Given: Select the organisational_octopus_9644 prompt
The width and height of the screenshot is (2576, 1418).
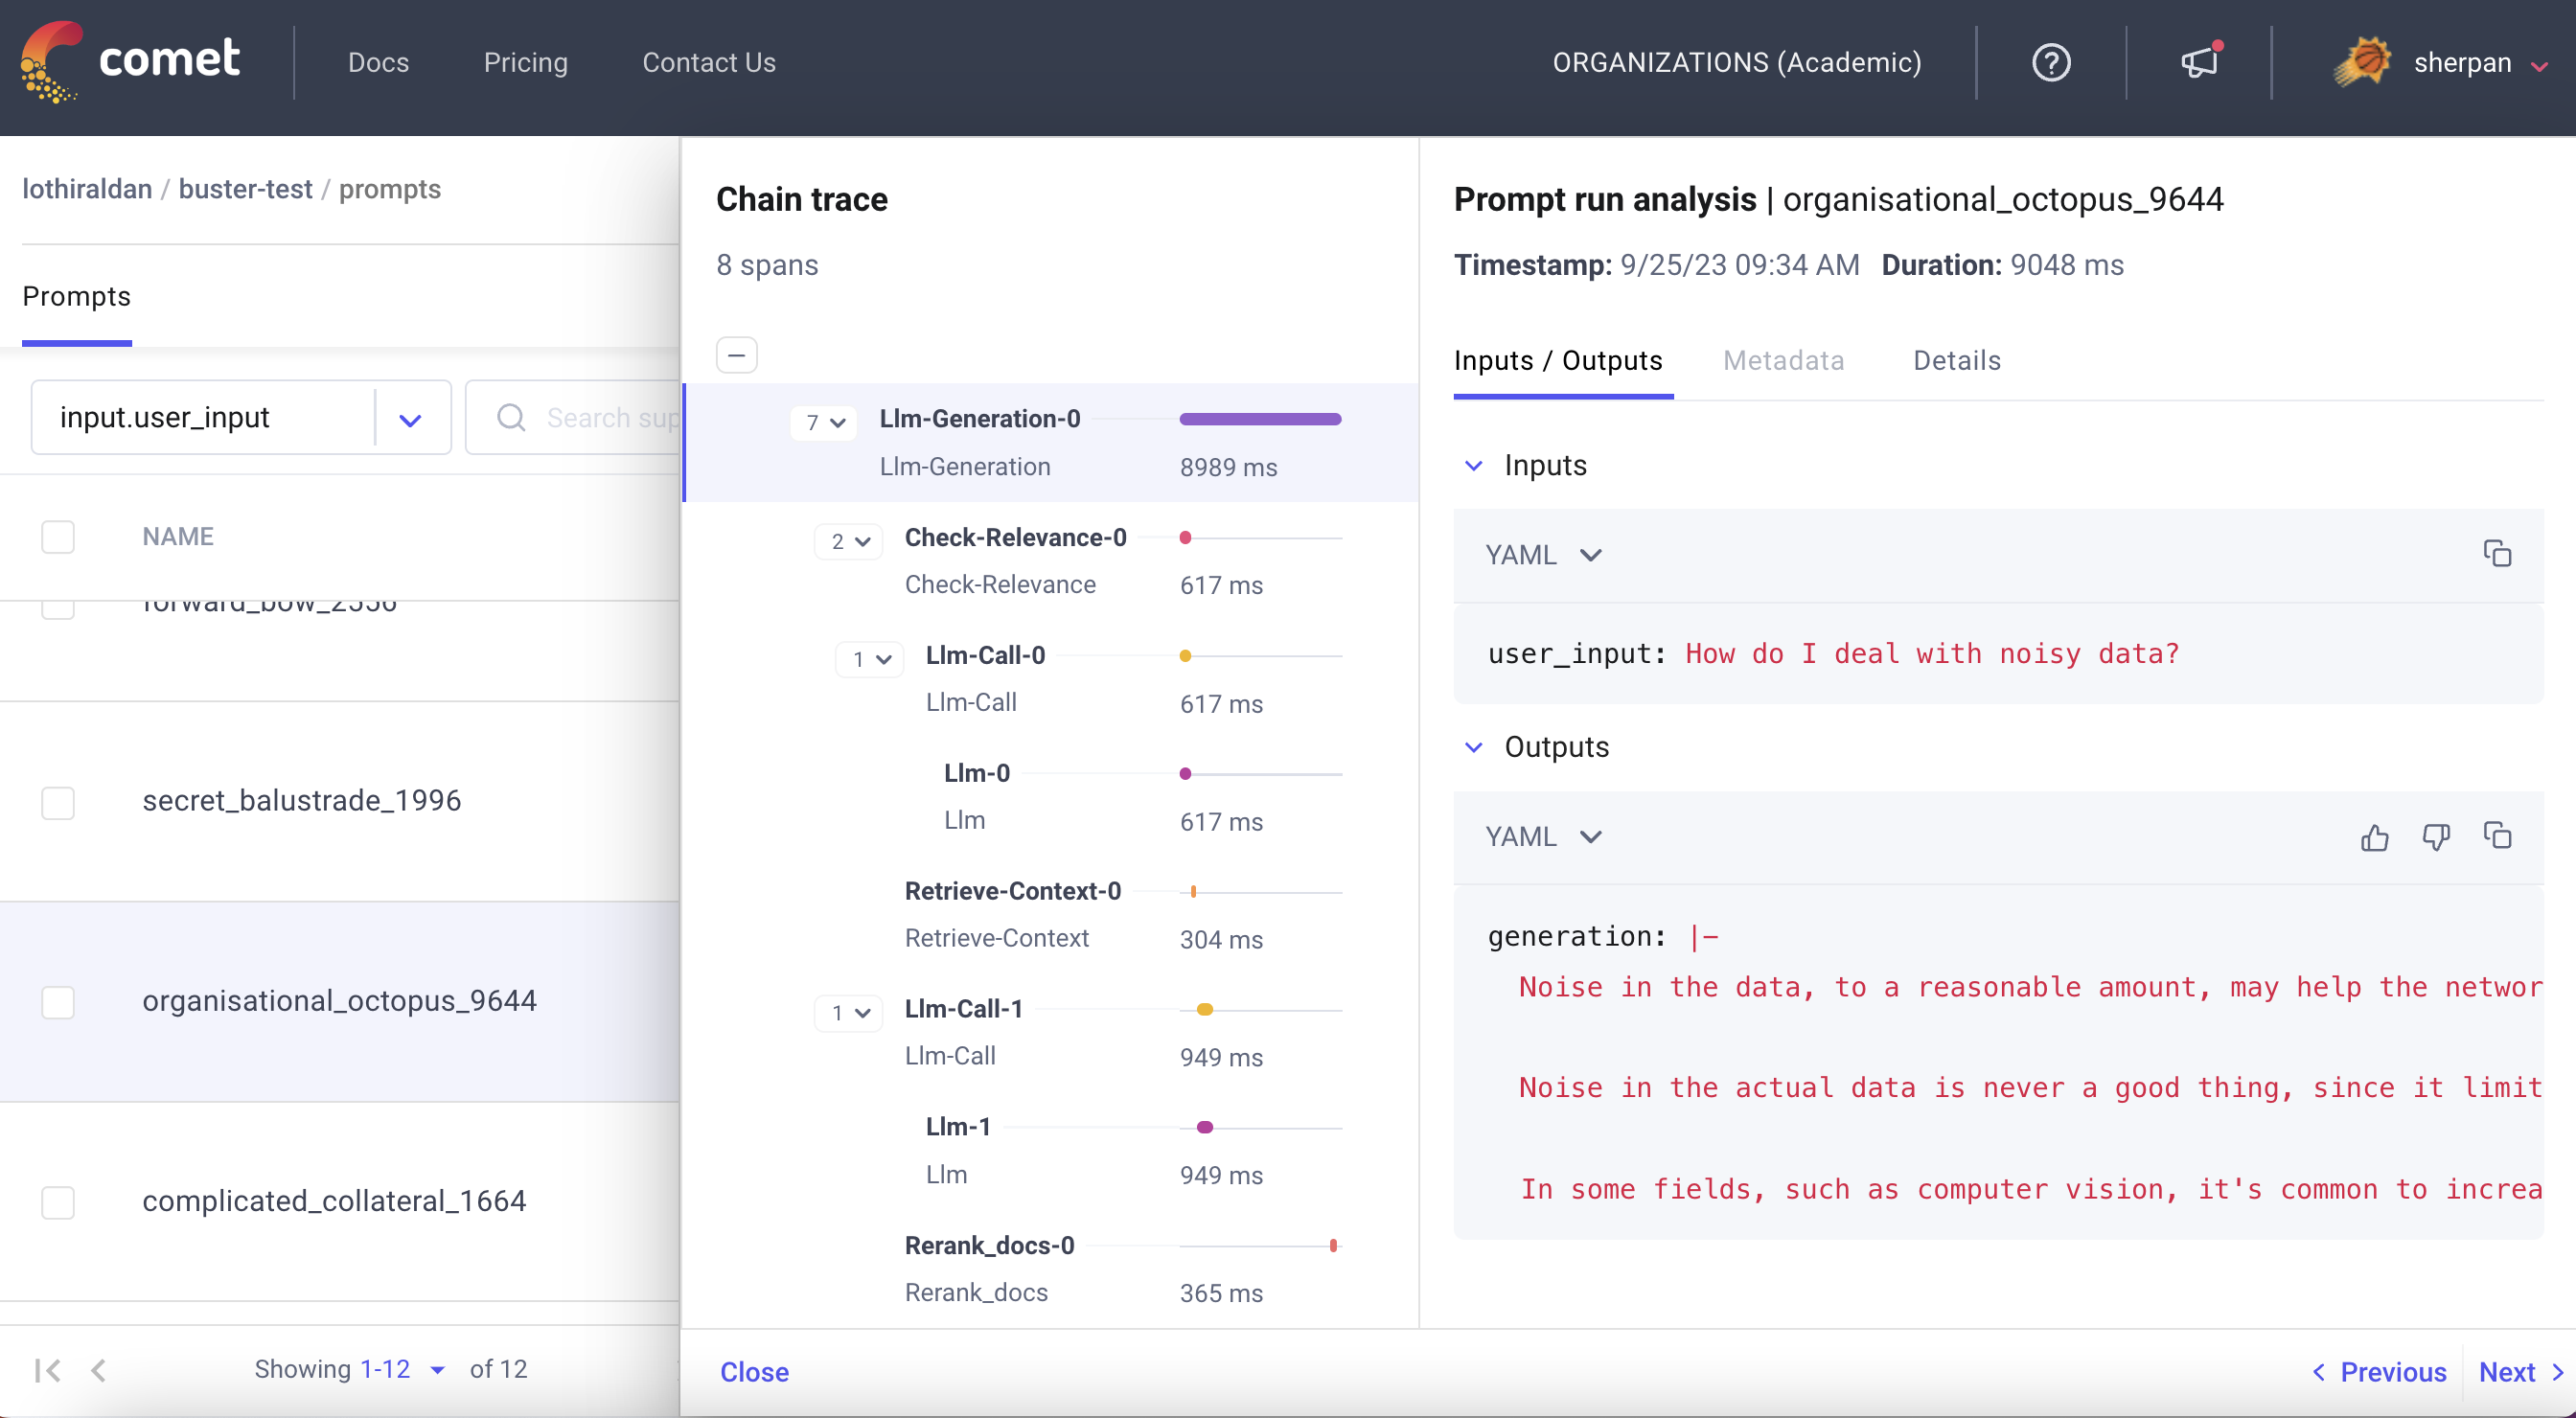Looking at the screenshot, I should pyautogui.click(x=340, y=1000).
